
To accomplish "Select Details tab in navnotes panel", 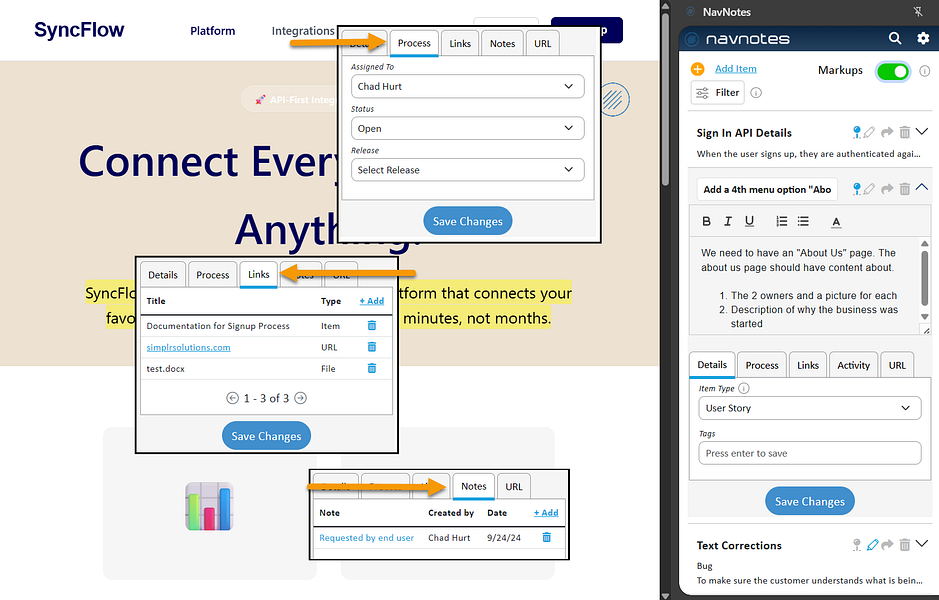I will click(x=712, y=365).
